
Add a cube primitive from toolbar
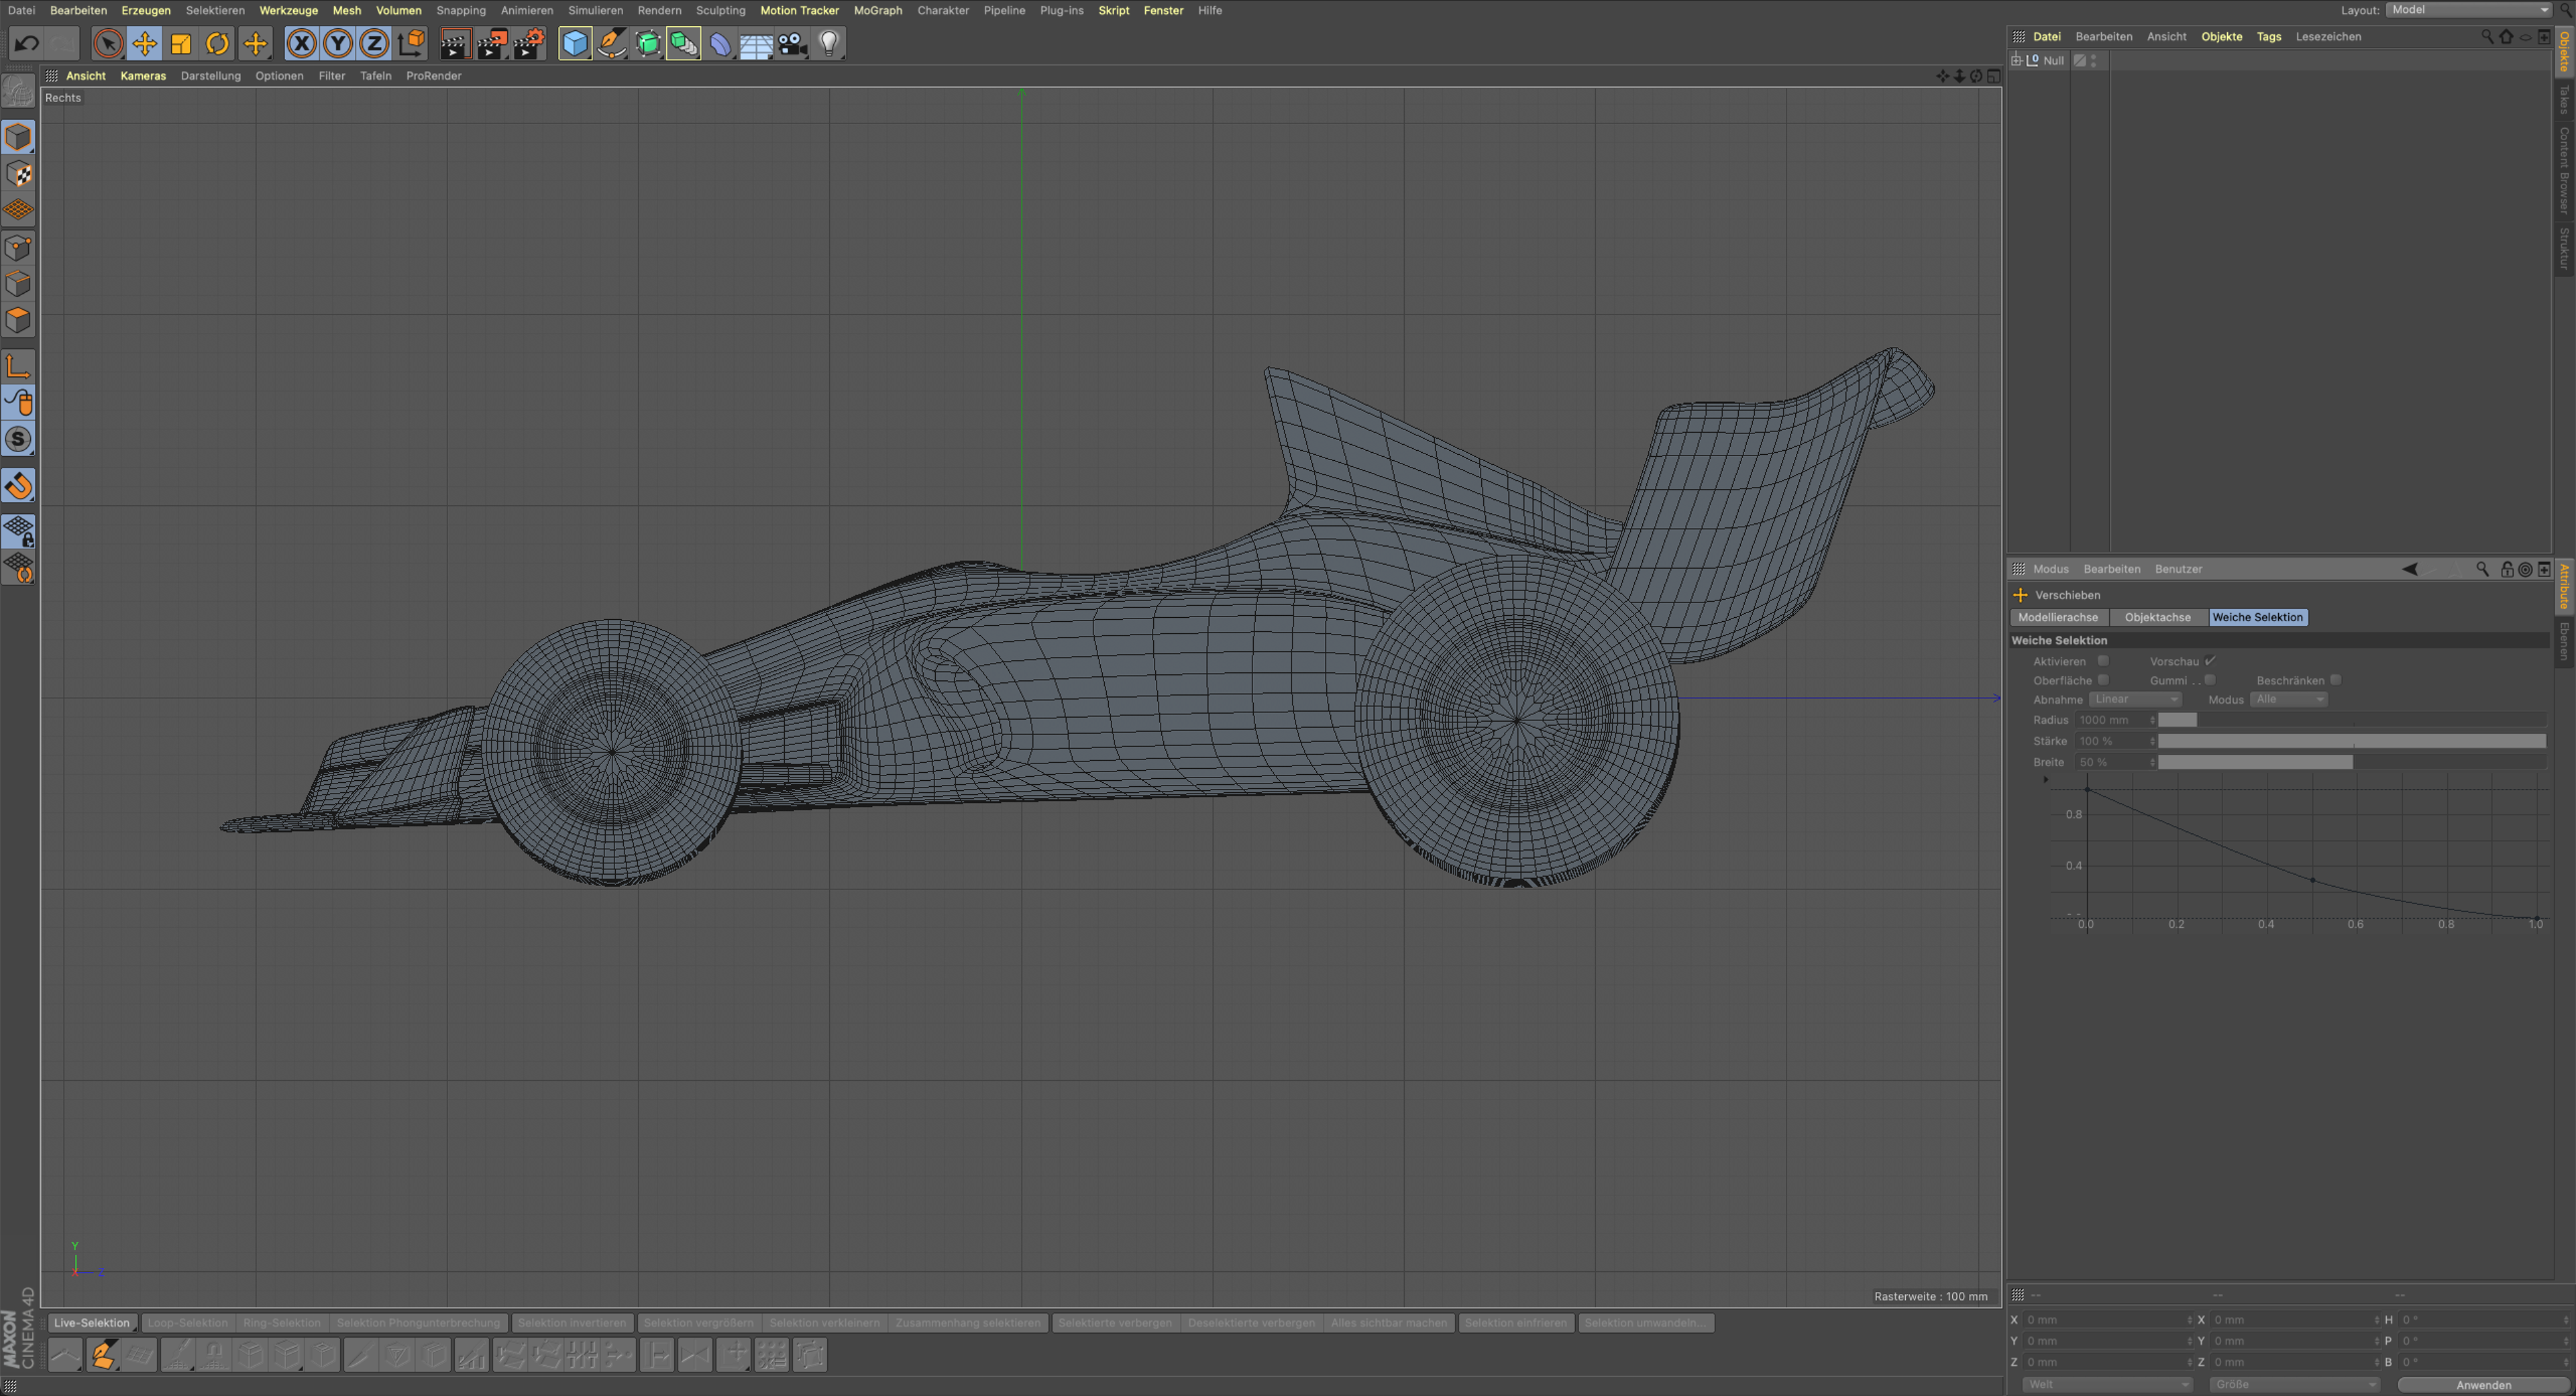575,43
